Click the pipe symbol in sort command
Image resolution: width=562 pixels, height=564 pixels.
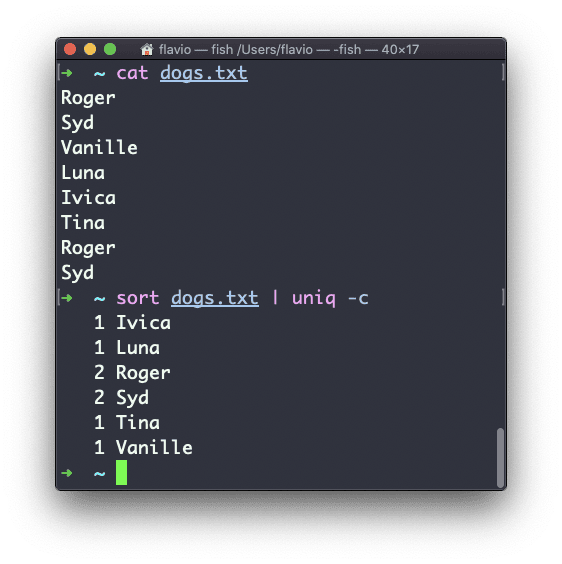(275, 298)
